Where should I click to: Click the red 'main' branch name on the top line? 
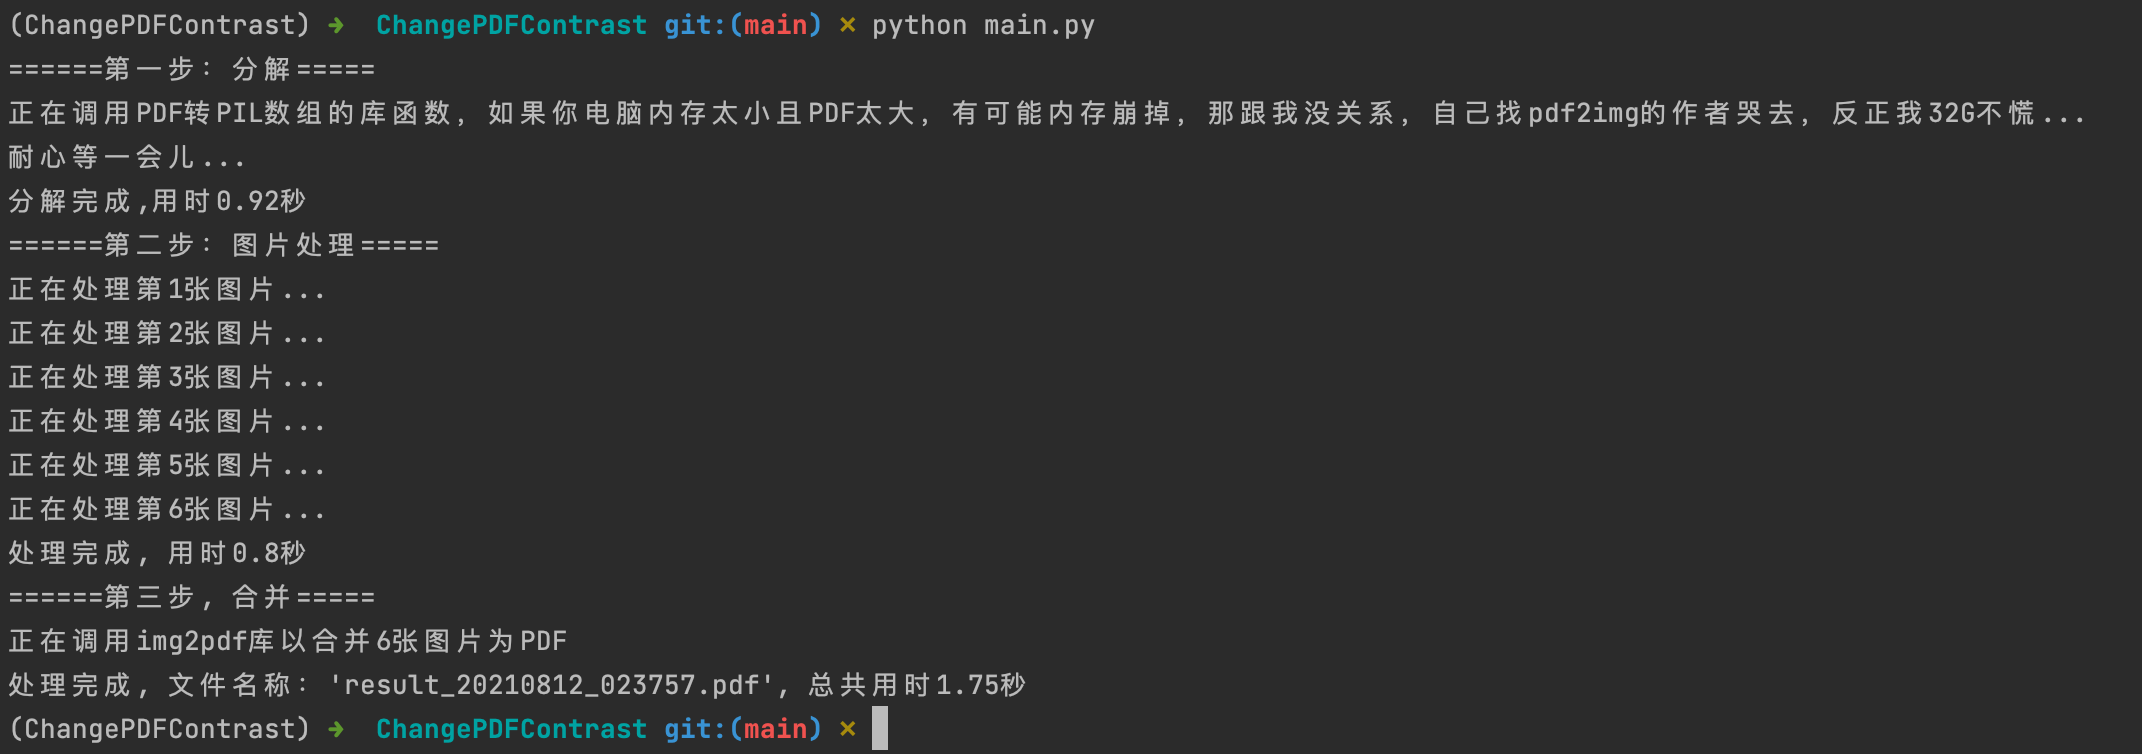(776, 26)
